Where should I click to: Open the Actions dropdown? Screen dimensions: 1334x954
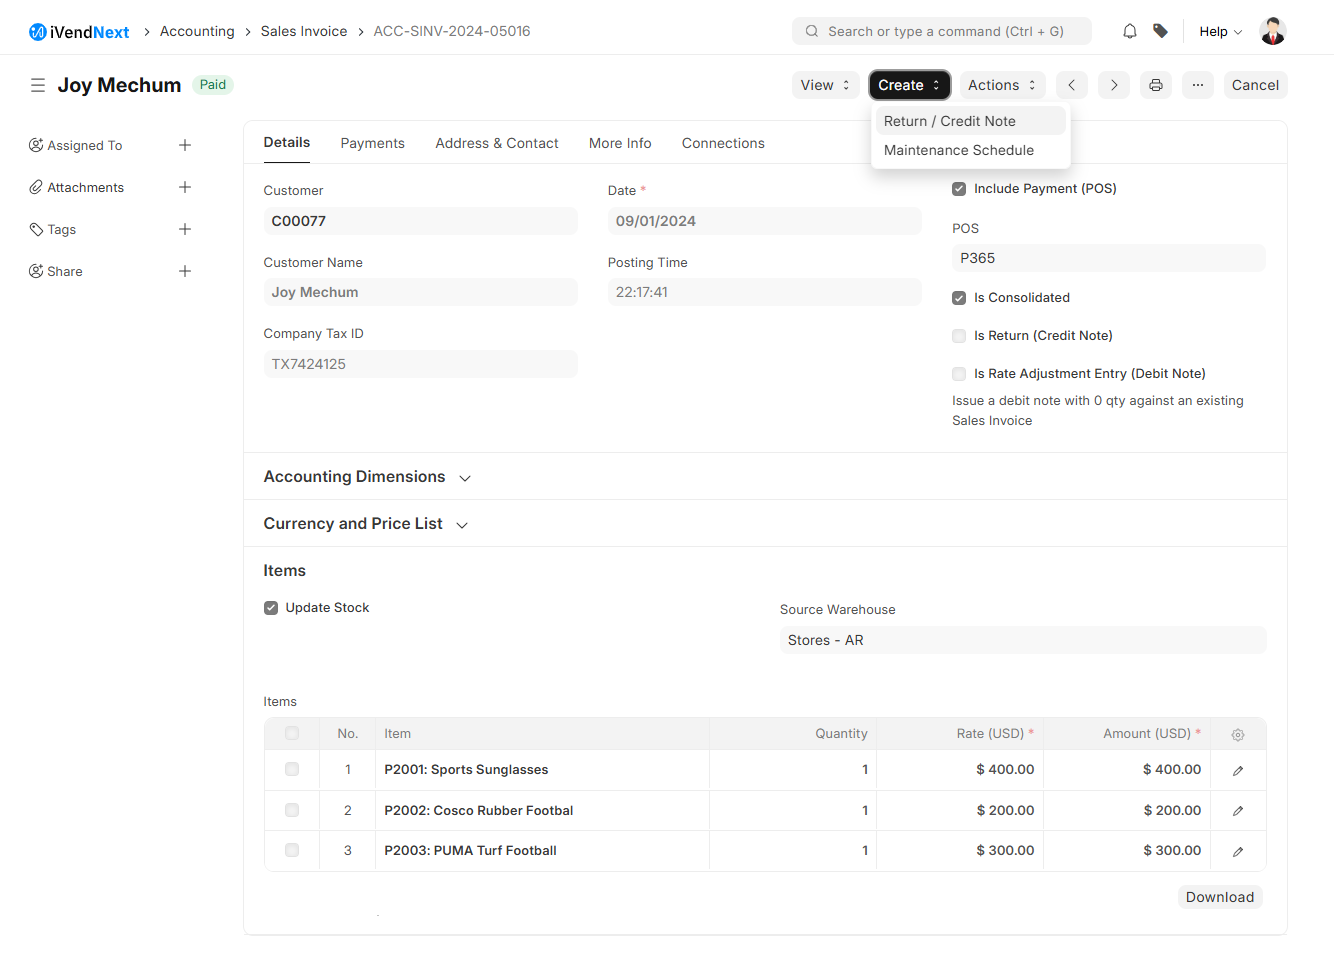pos(1002,85)
